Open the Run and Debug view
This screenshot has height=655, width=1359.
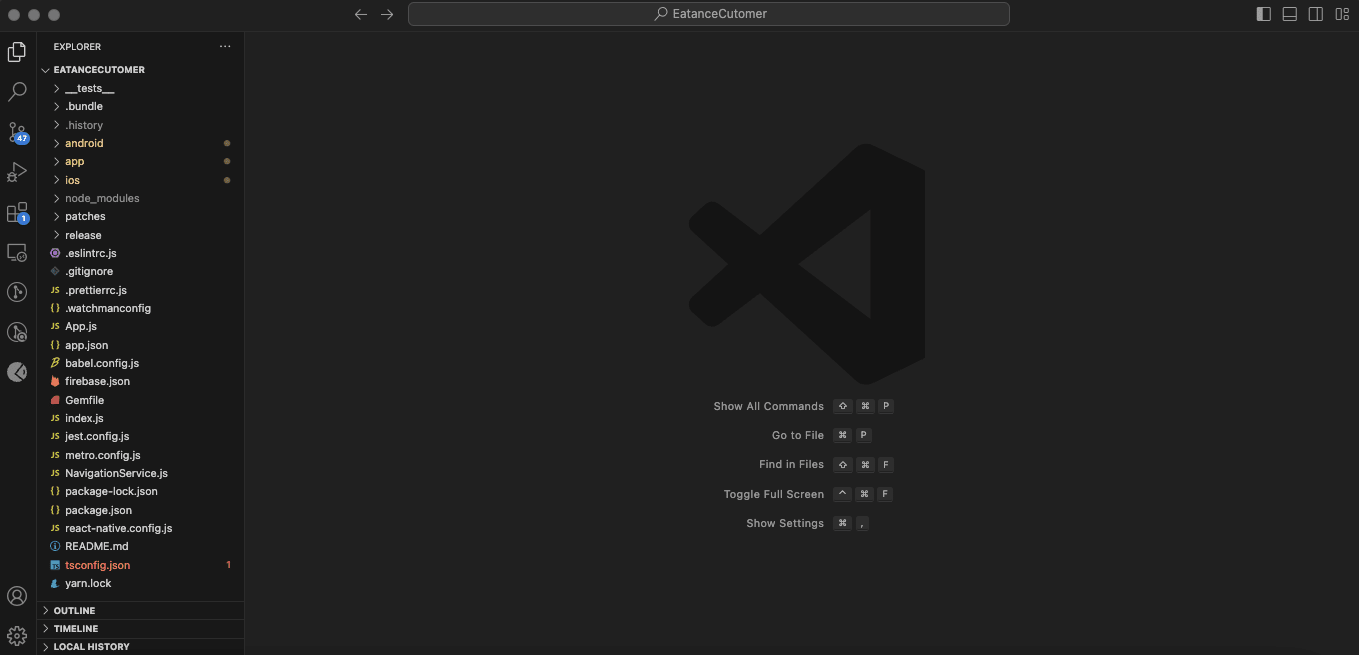17,172
